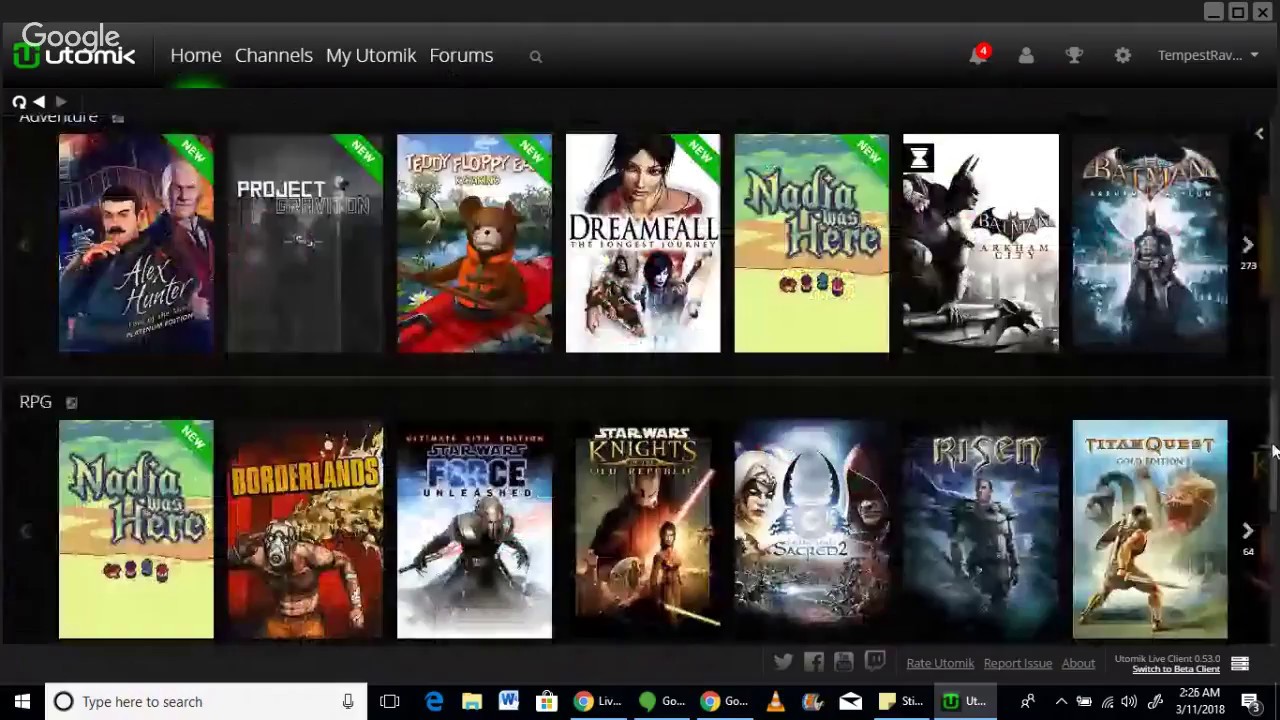The width and height of the screenshot is (1280, 720).
Task: Open the Mail app from taskbar
Action: point(850,701)
